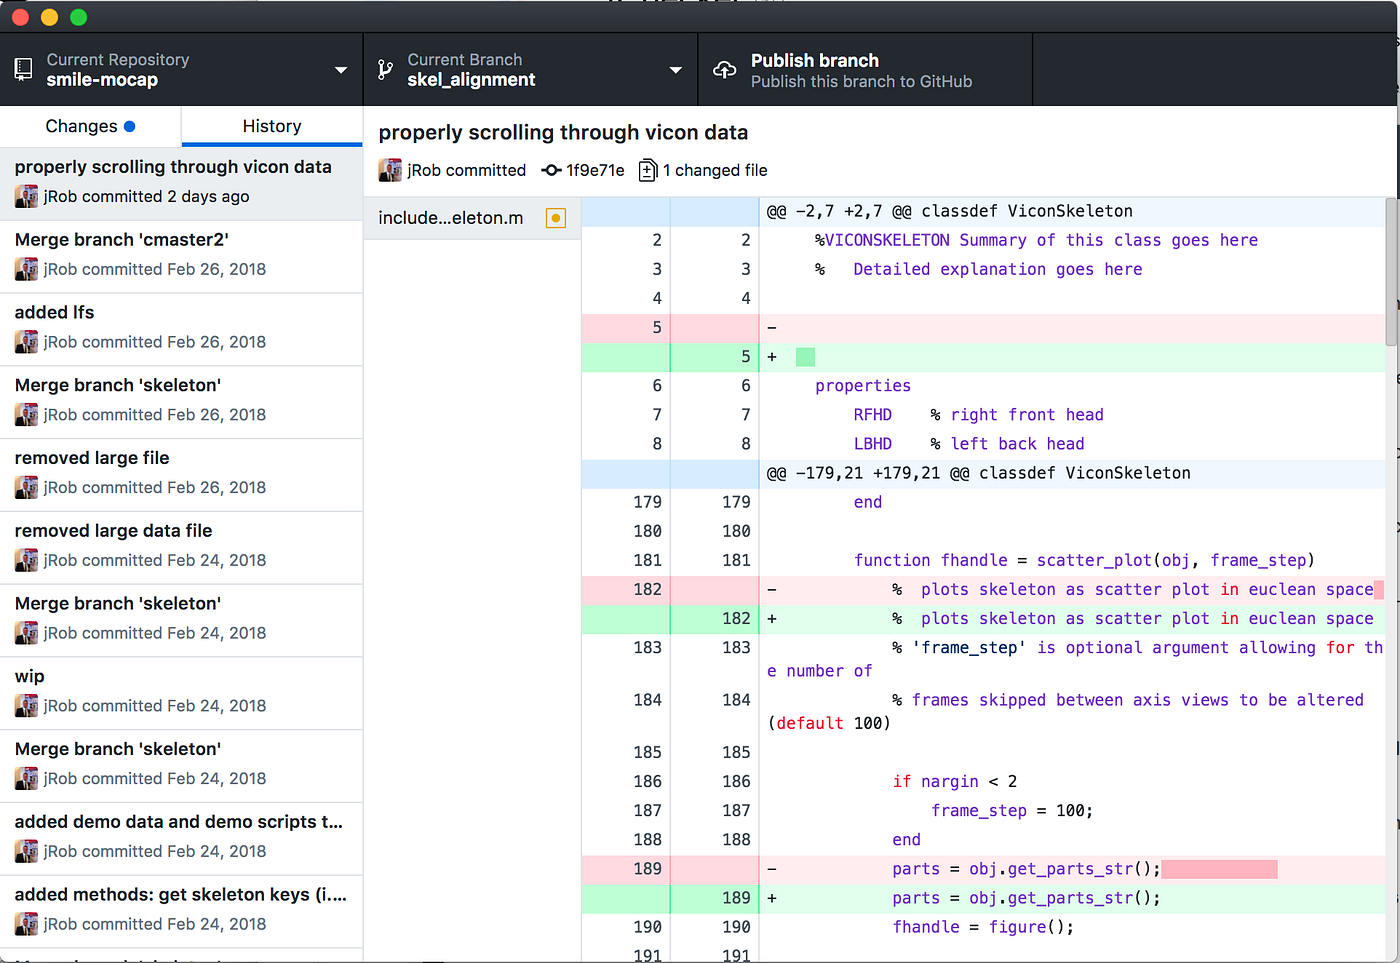
Task: Click the avatar on the 'Merge branch cmaster2' commit
Action: click(x=26, y=268)
